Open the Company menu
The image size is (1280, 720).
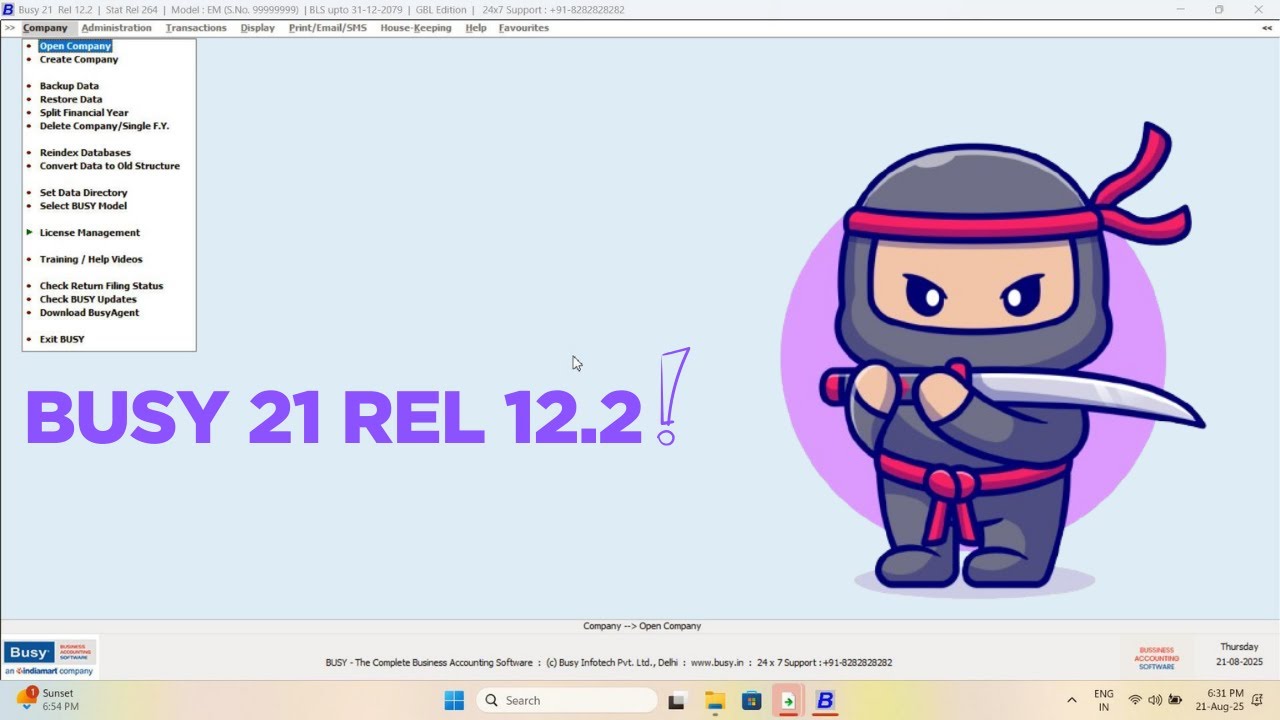coord(45,28)
